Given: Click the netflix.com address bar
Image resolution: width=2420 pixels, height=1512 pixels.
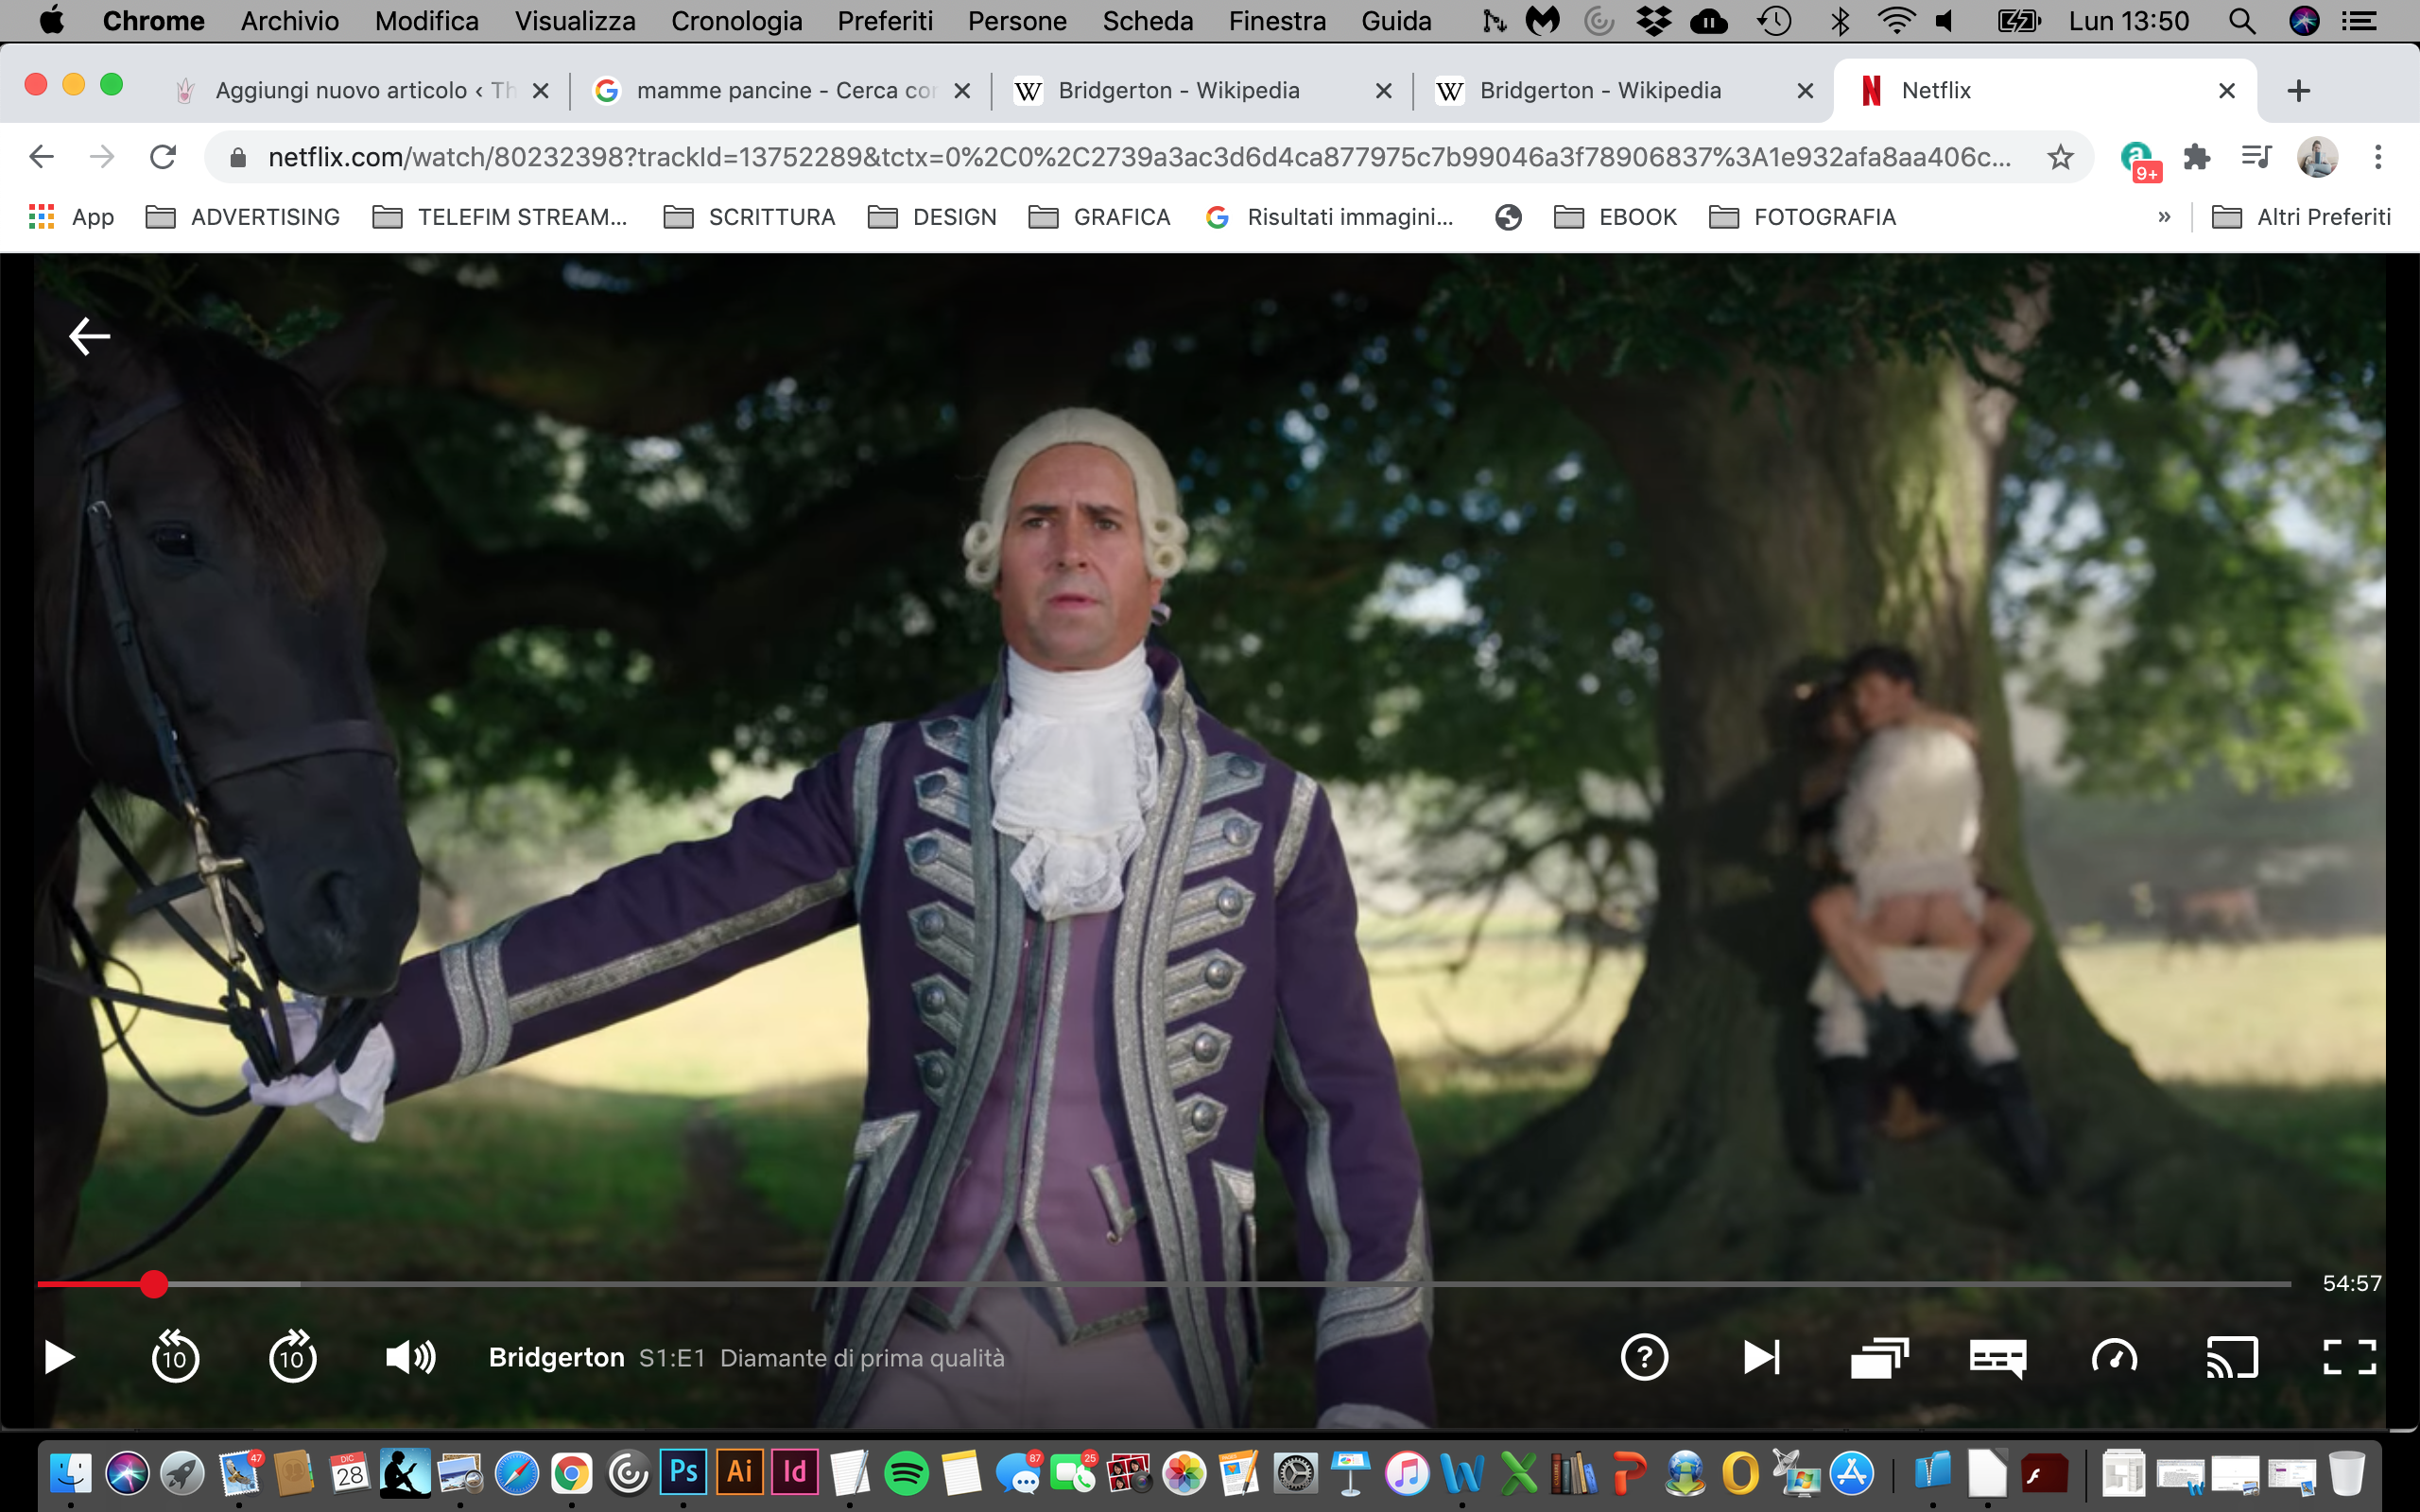Looking at the screenshot, I should point(1138,157).
